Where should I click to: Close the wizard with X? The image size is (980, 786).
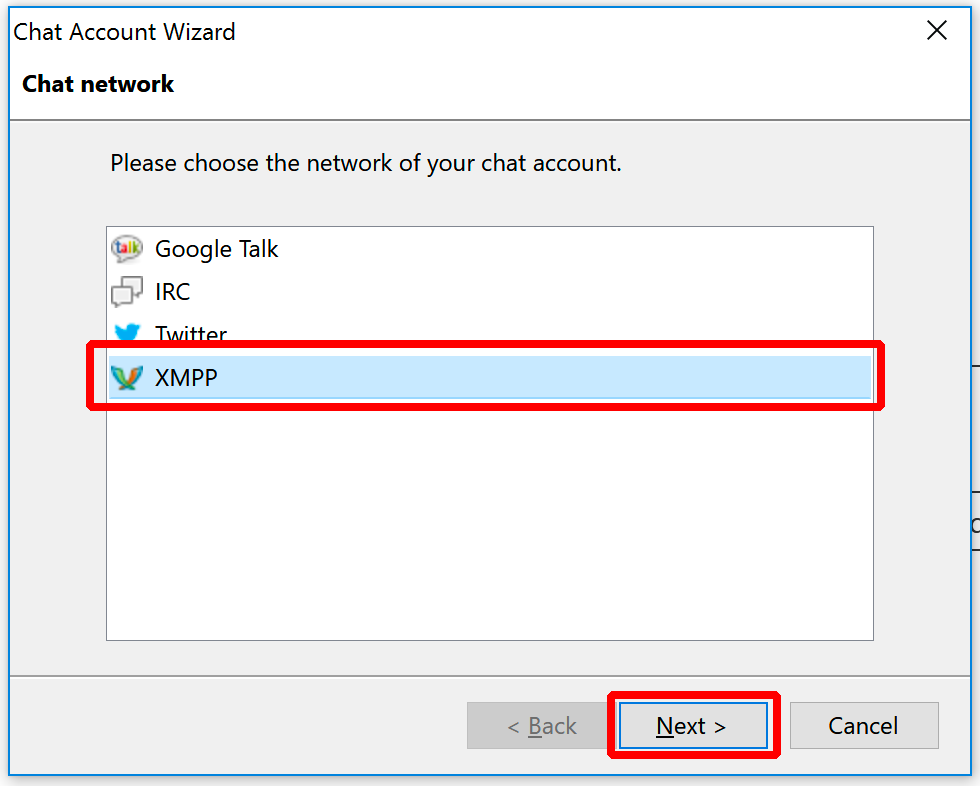(937, 30)
